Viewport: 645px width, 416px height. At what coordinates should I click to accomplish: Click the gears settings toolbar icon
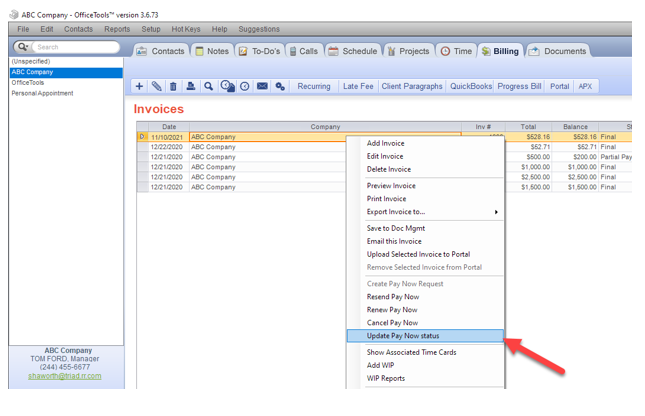pos(280,86)
